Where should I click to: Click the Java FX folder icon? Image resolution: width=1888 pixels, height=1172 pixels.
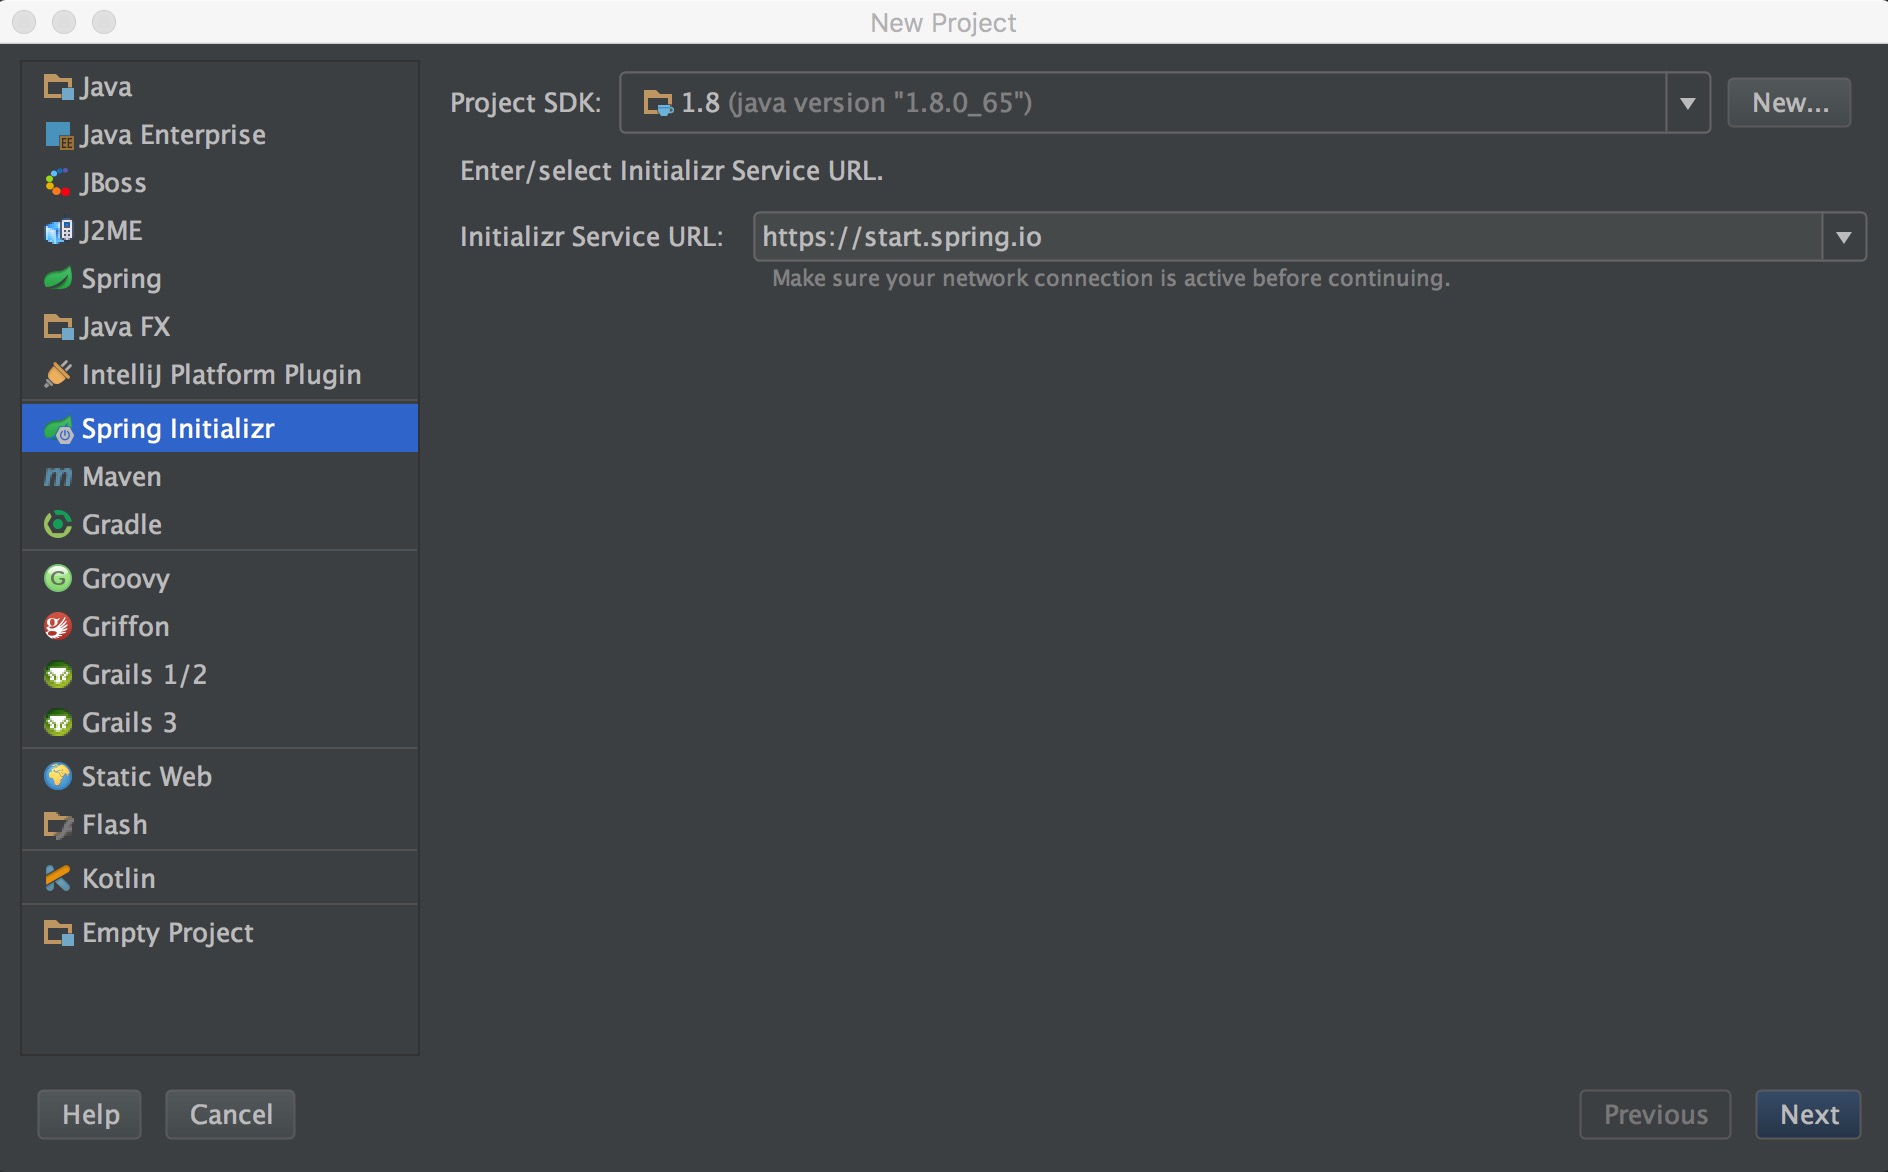[58, 327]
